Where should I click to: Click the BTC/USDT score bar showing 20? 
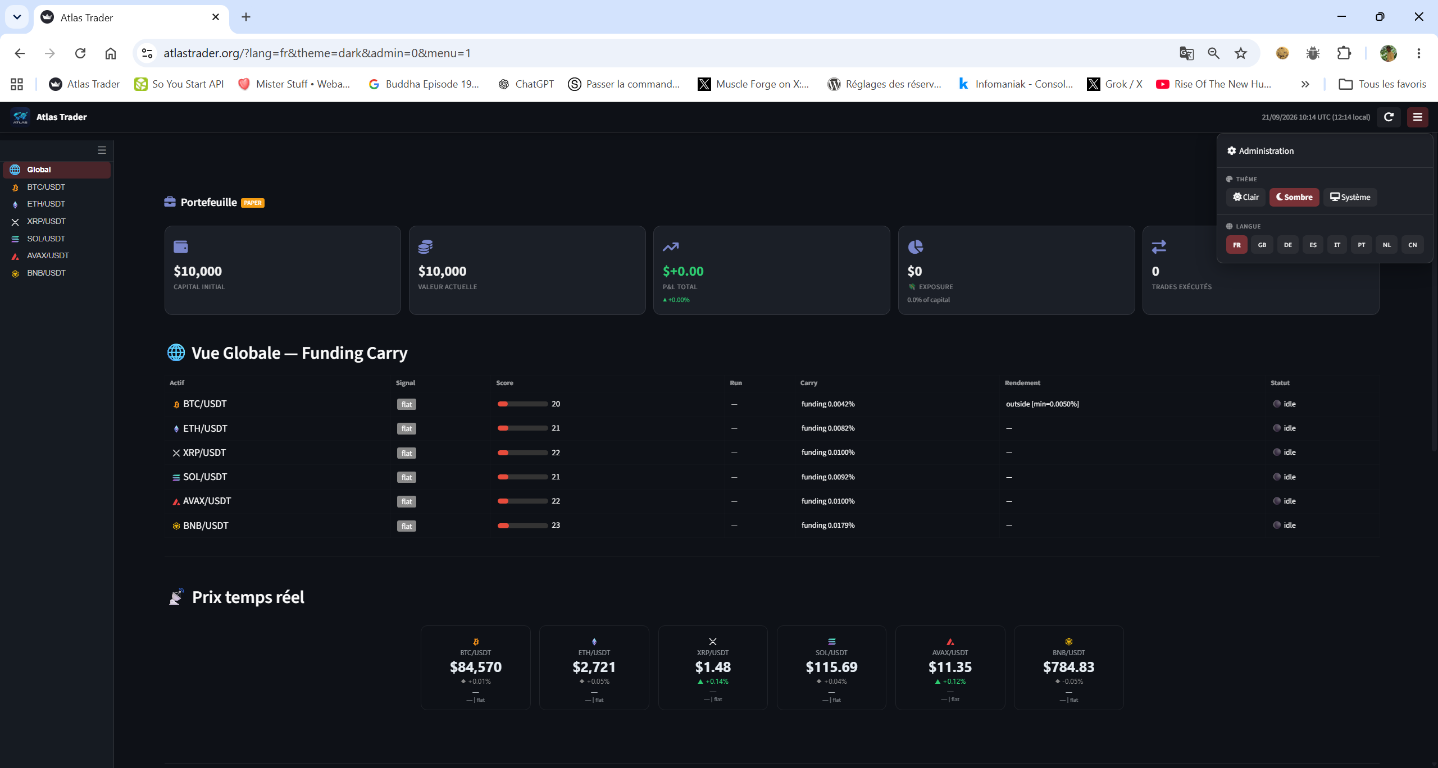click(x=522, y=404)
